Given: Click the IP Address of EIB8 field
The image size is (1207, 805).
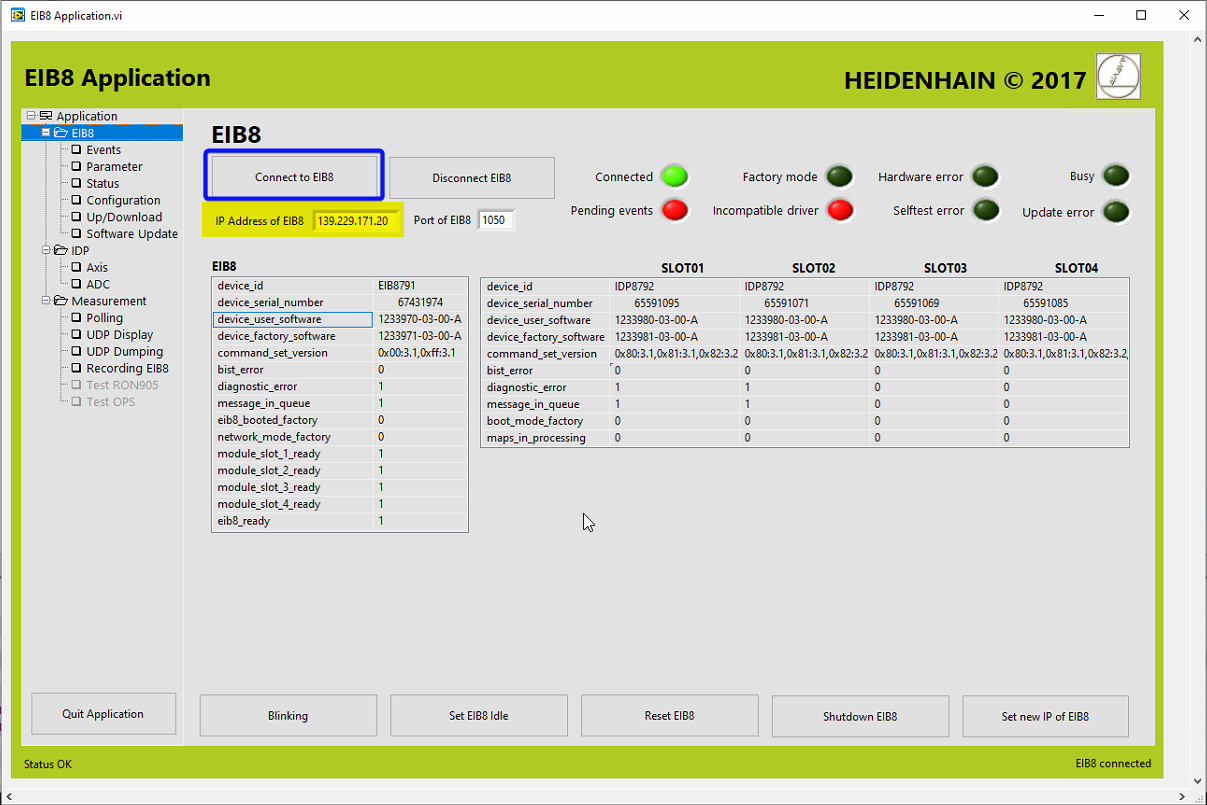Looking at the screenshot, I should (x=355, y=221).
